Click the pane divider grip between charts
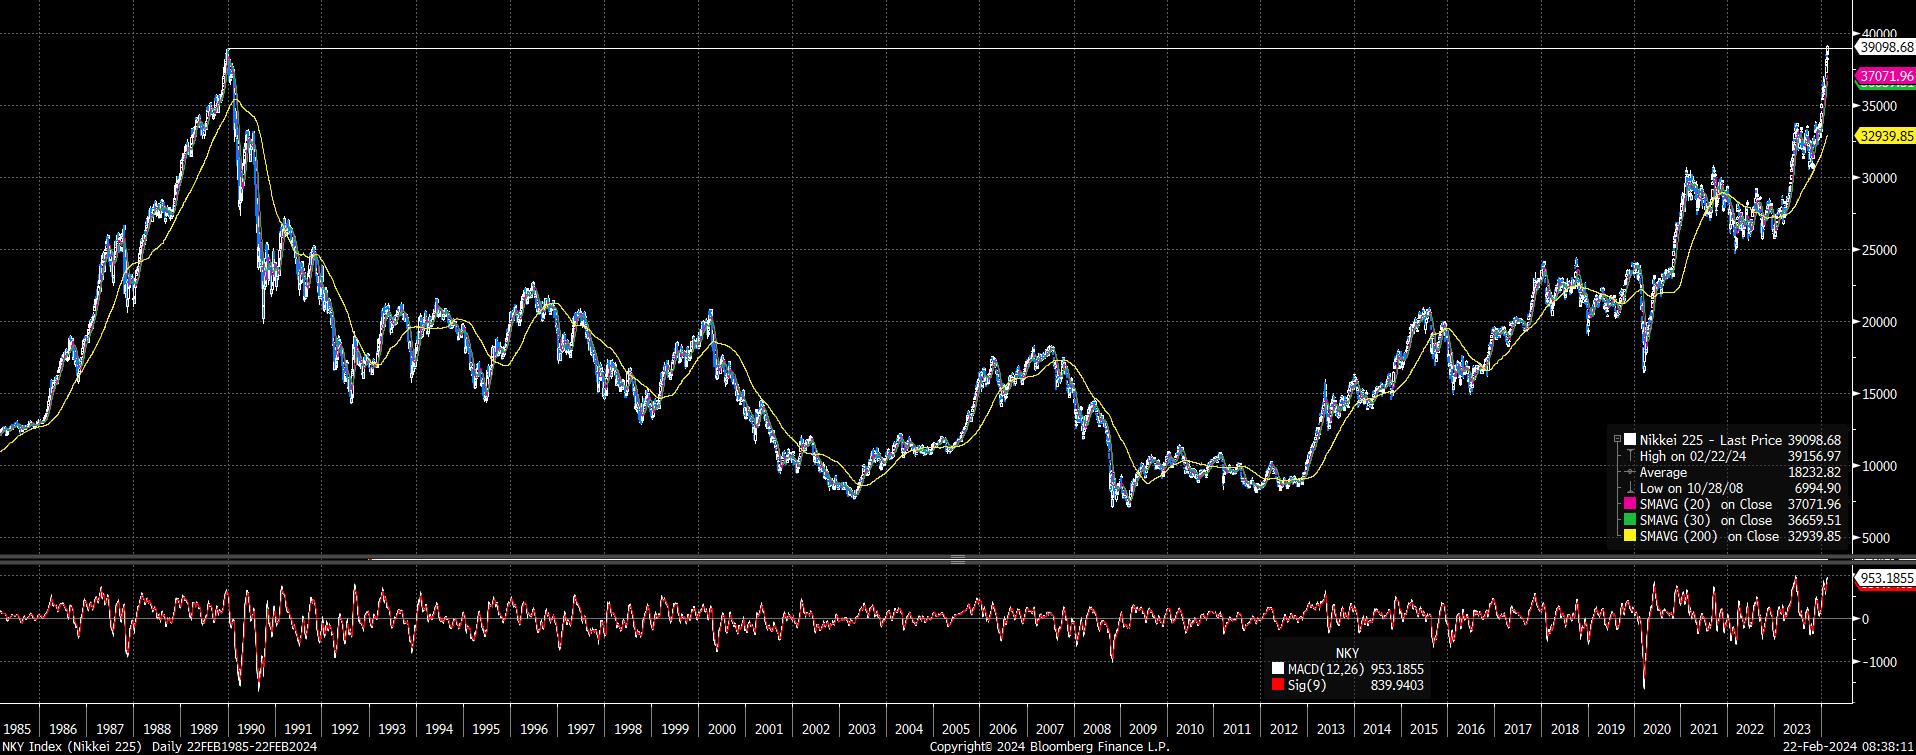 pyautogui.click(x=957, y=559)
